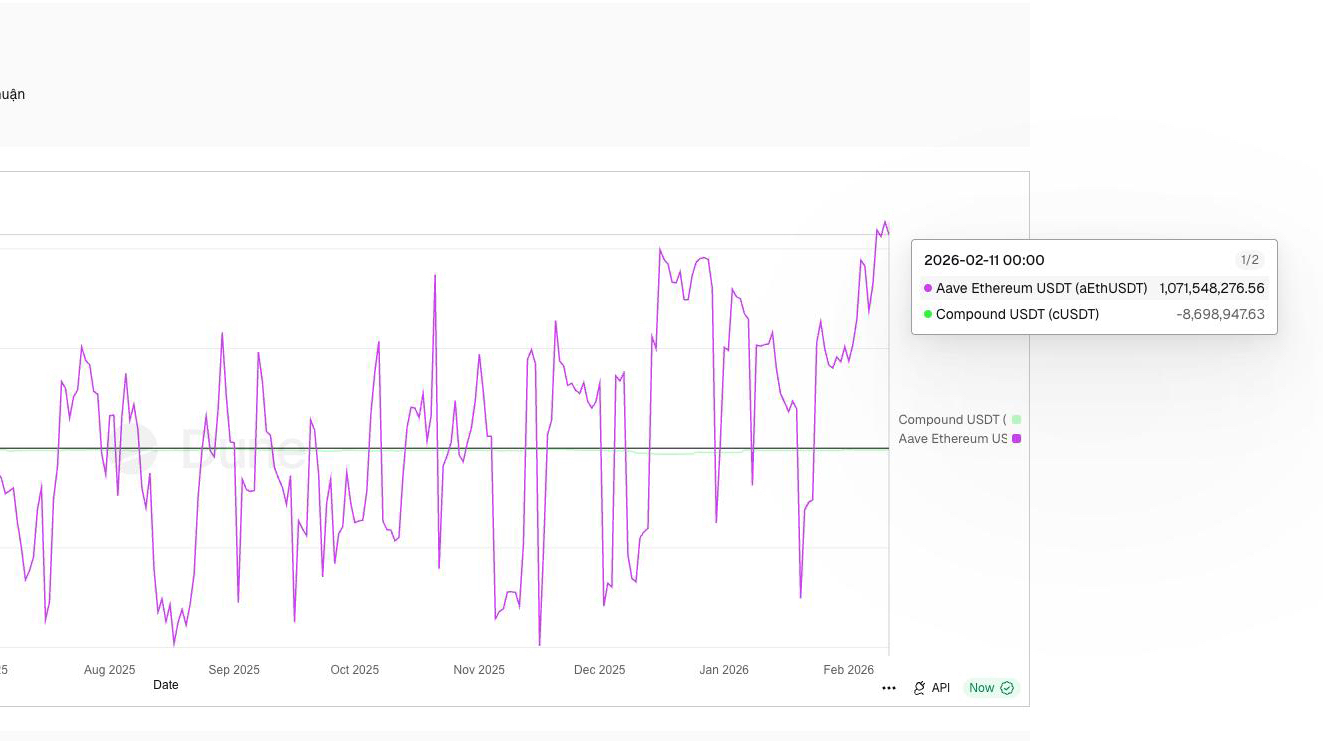
Task: Click the Feb 2026 x-axis label
Action: coord(848,670)
